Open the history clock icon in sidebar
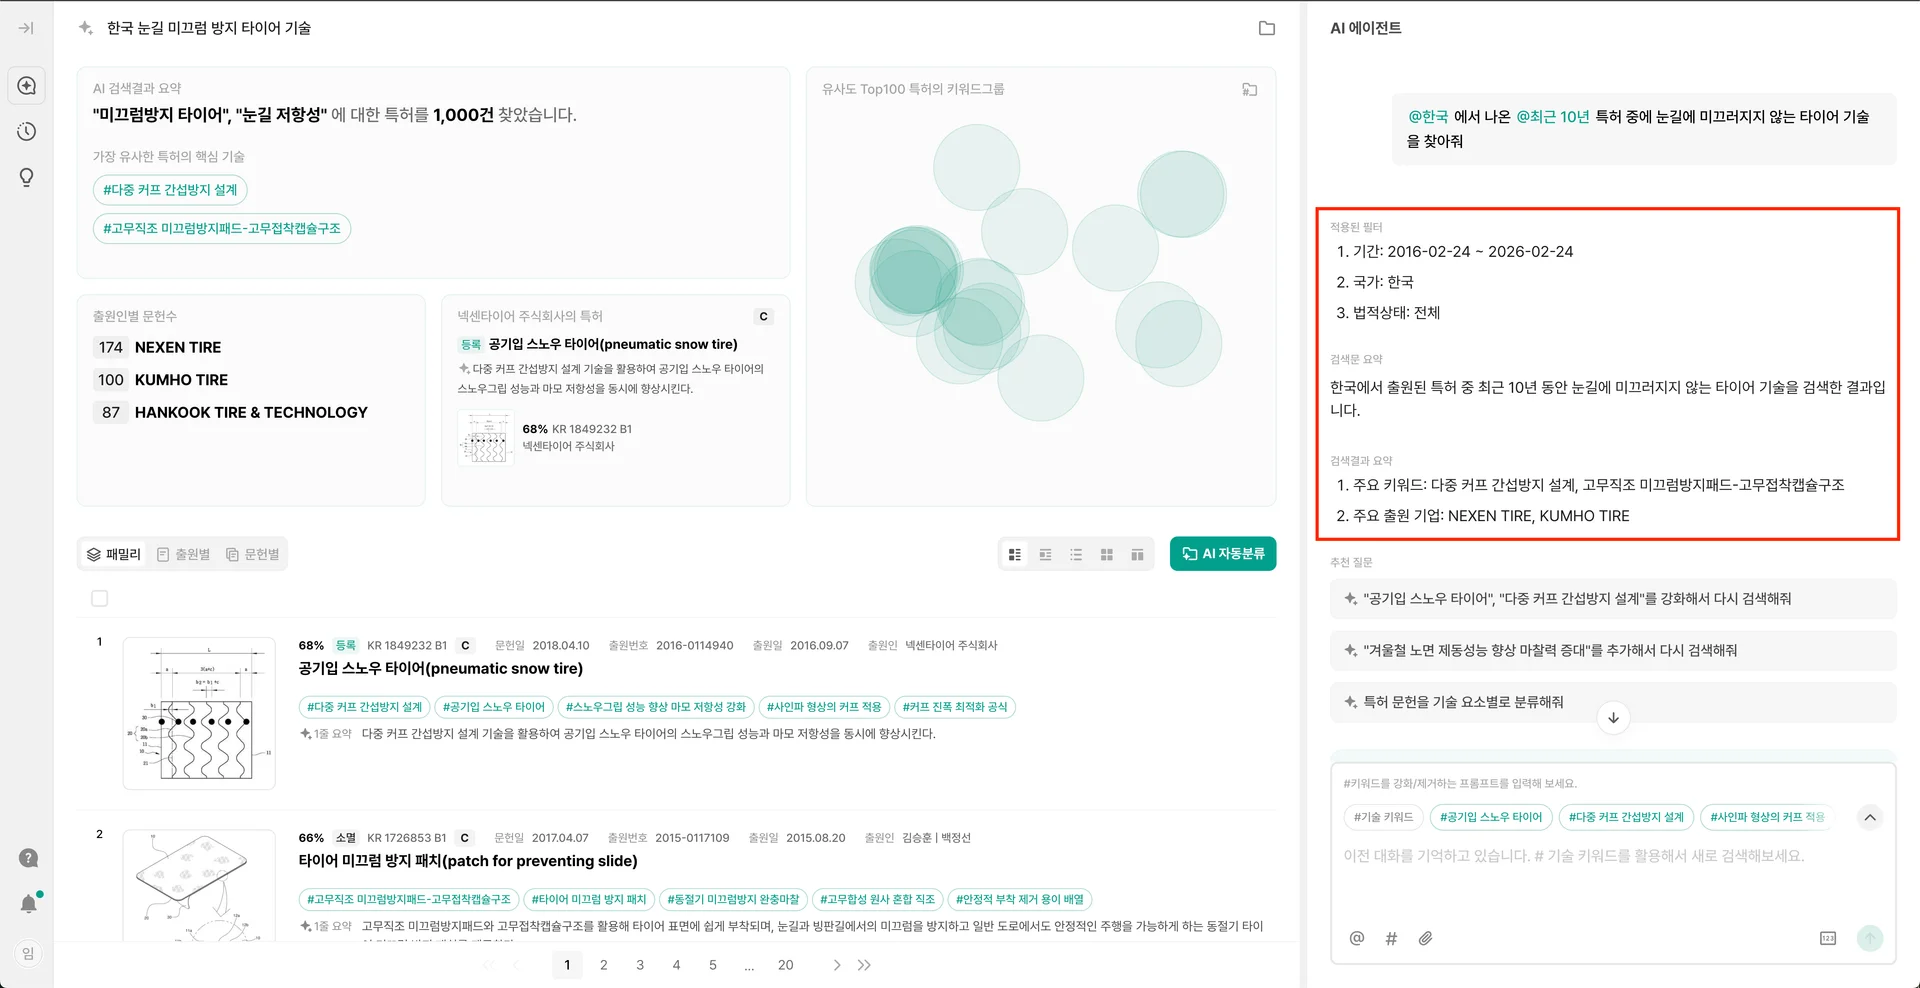Image resolution: width=1920 pixels, height=988 pixels. [x=27, y=132]
